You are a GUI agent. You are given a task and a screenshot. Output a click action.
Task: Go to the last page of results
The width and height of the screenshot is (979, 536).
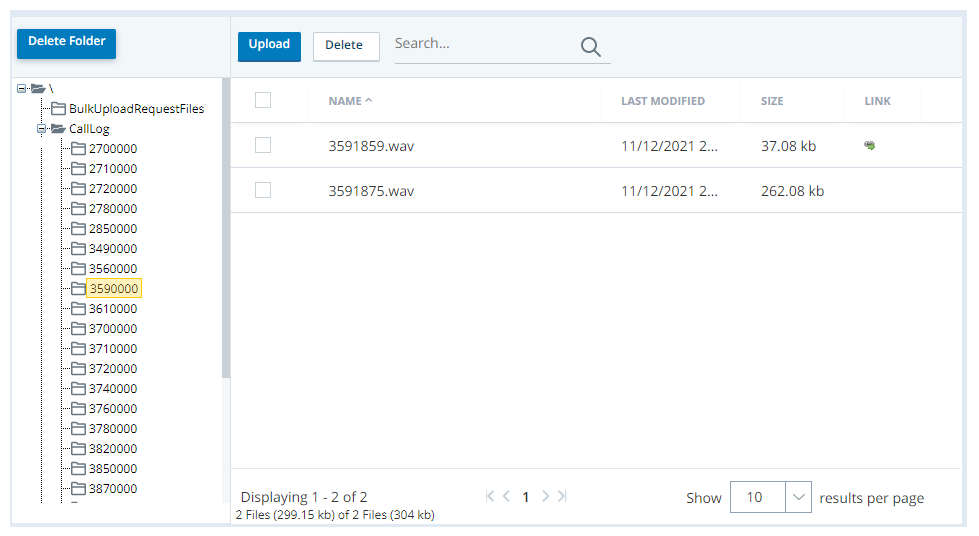coord(562,496)
